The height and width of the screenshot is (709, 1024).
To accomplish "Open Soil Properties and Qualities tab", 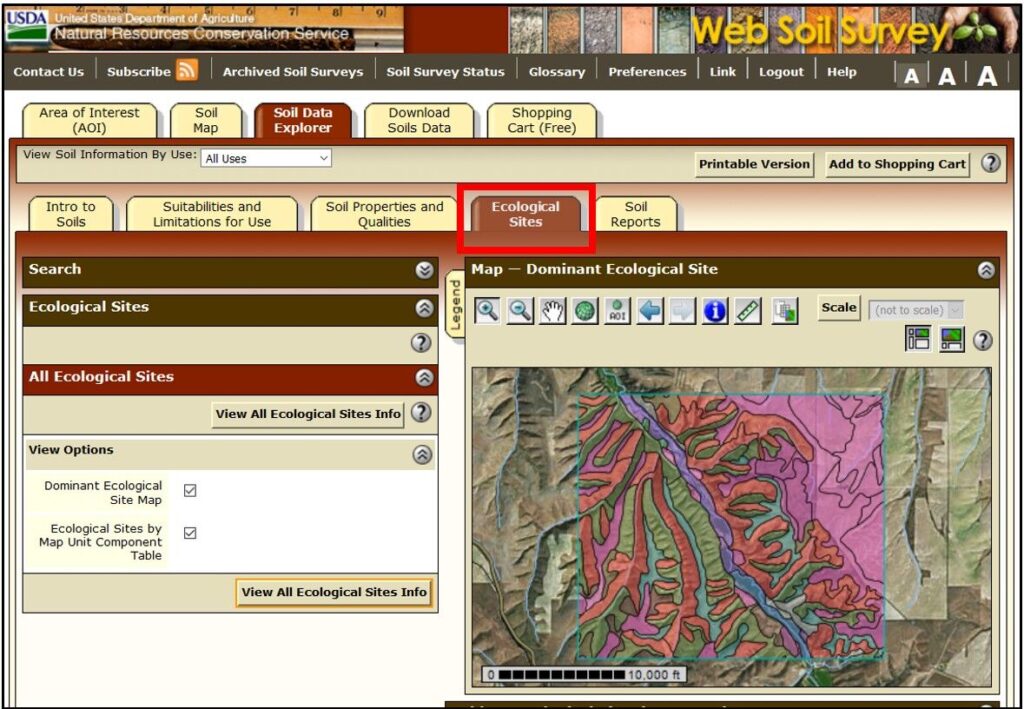I will 384,214.
